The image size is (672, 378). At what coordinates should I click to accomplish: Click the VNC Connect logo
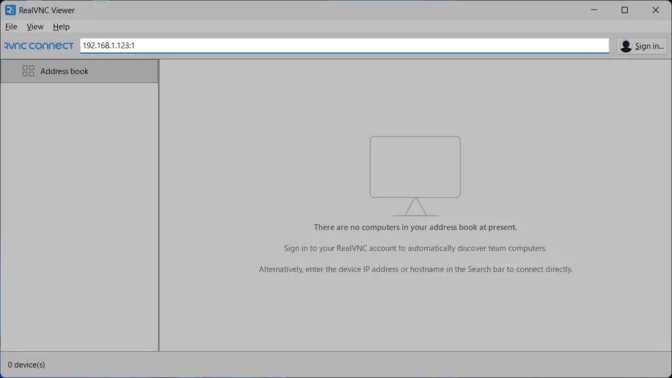[x=39, y=45]
